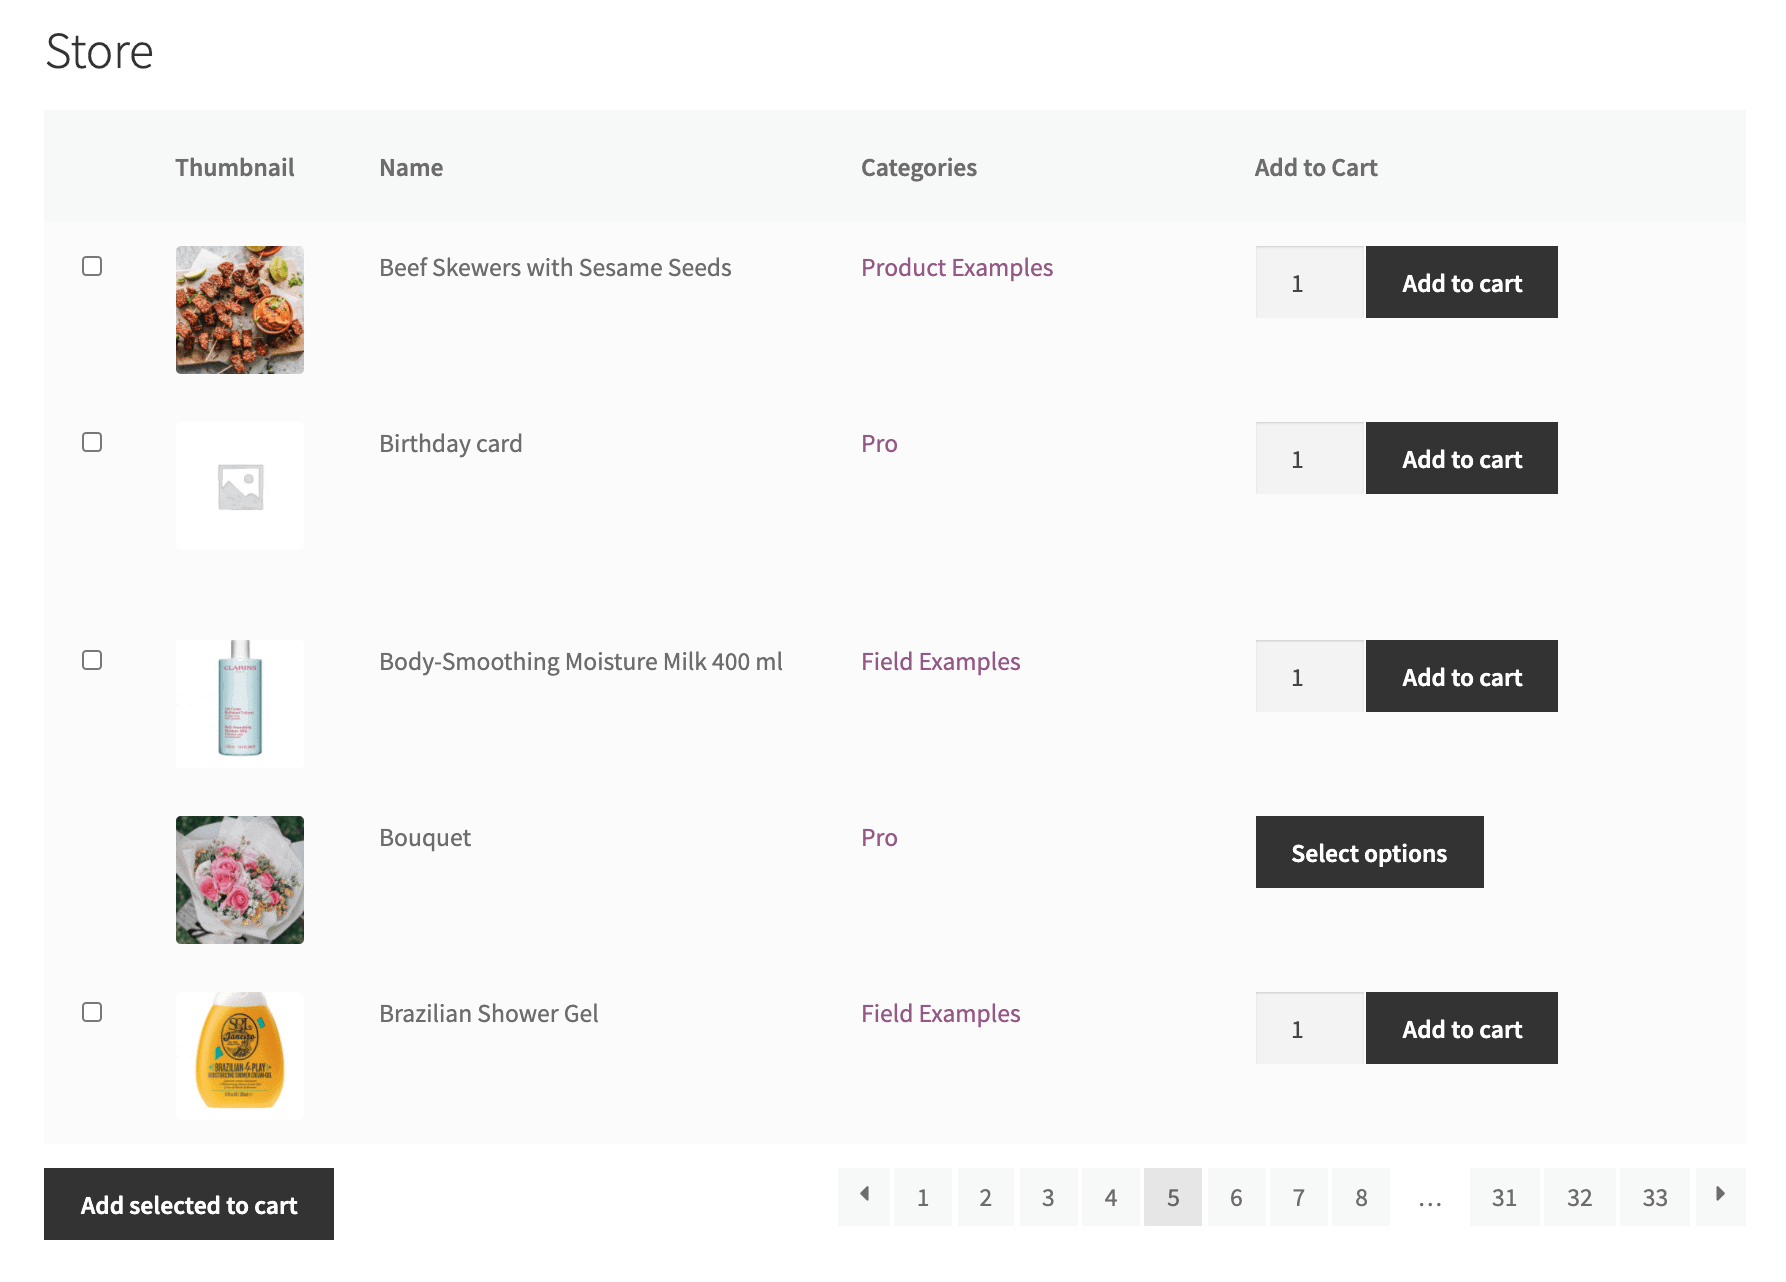The image size is (1786, 1282).
Task: Click Add to cart for Brazilian Shower Gel
Action: click(1461, 1027)
